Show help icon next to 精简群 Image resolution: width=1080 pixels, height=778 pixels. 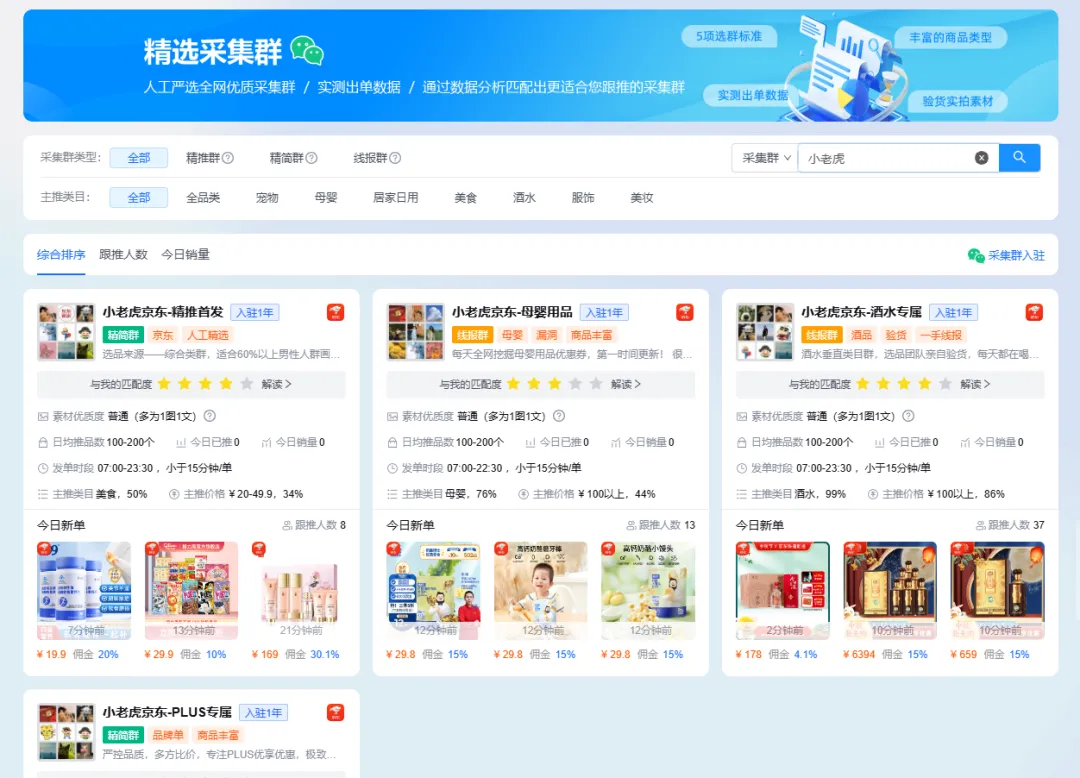(311, 158)
